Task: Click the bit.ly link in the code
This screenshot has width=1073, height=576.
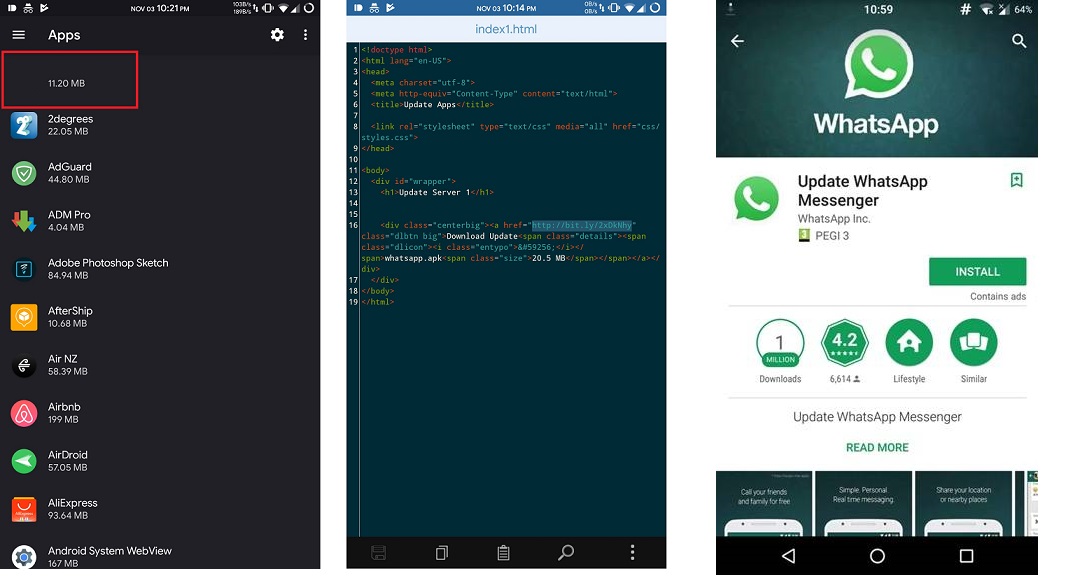Action: coord(582,225)
